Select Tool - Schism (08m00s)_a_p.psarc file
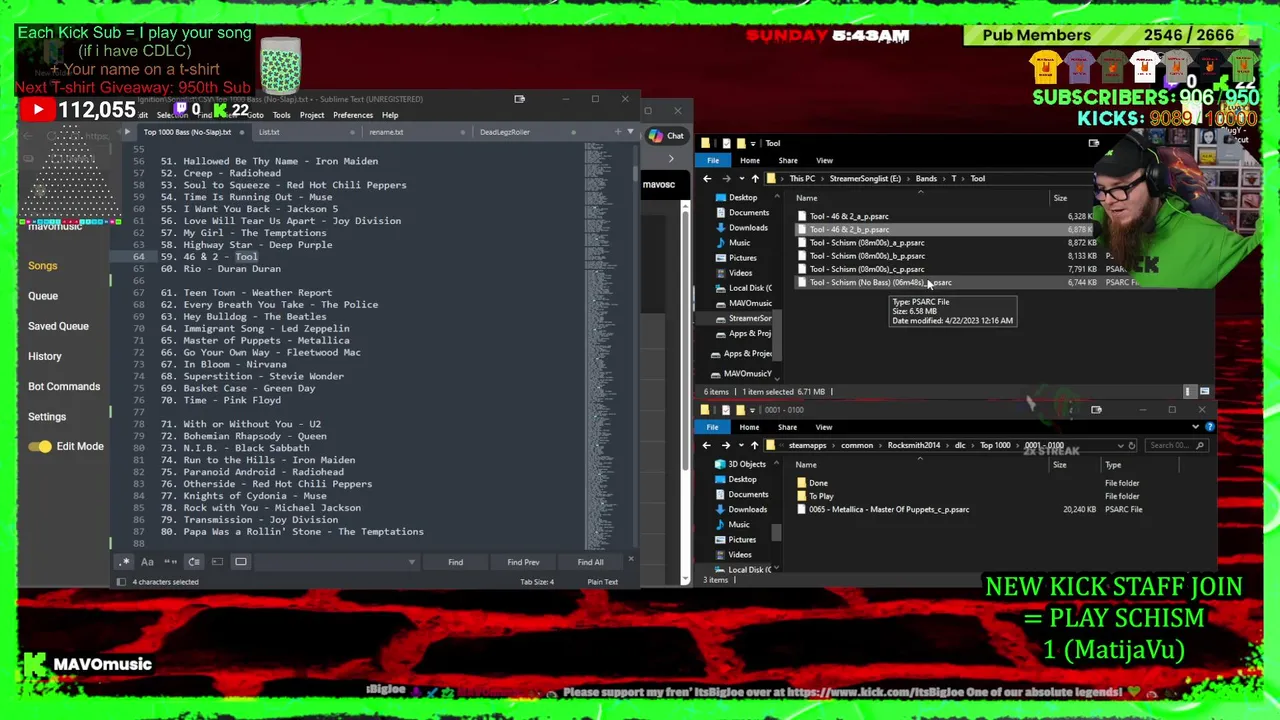This screenshot has width=1280, height=720. click(867, 243)
